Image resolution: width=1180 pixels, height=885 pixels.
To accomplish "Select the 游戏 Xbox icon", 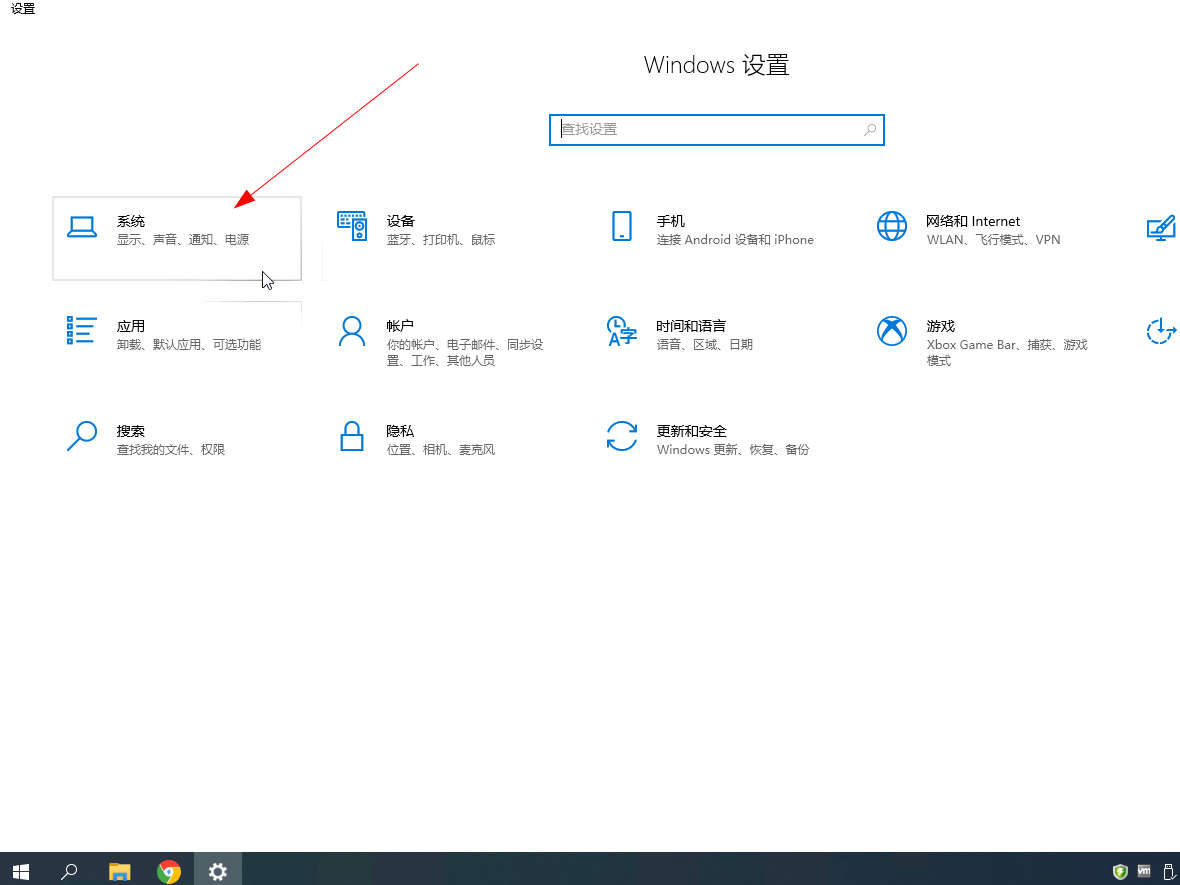I will tap(891, 331).
